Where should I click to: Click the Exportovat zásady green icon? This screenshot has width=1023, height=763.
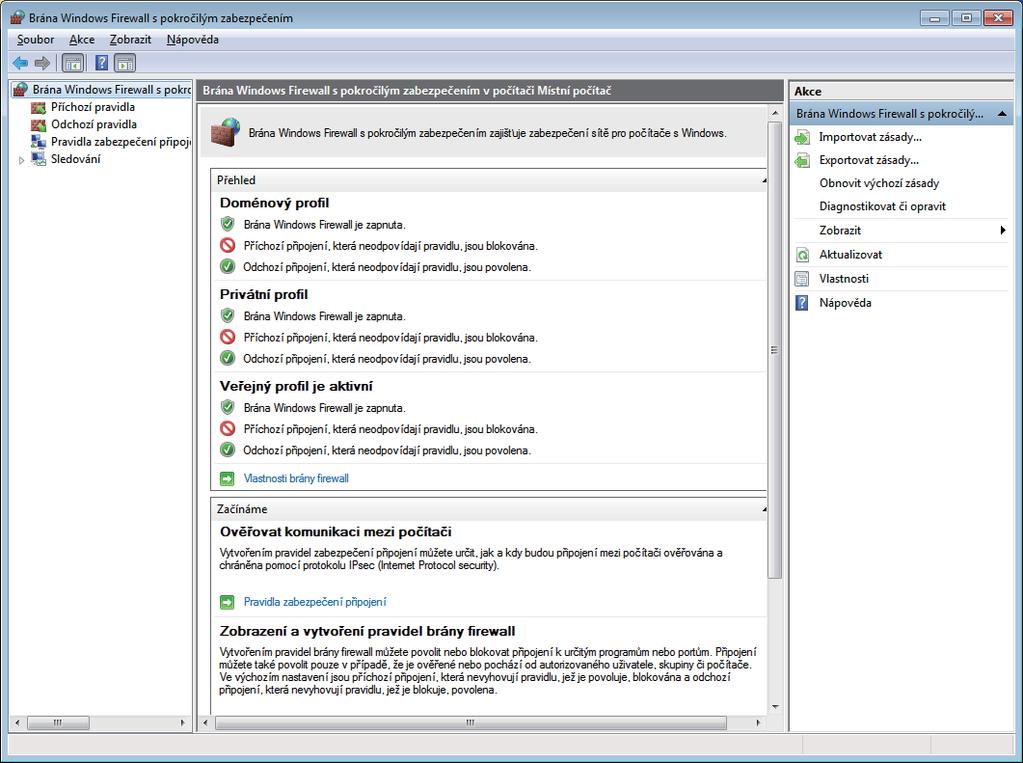point(802,161)
